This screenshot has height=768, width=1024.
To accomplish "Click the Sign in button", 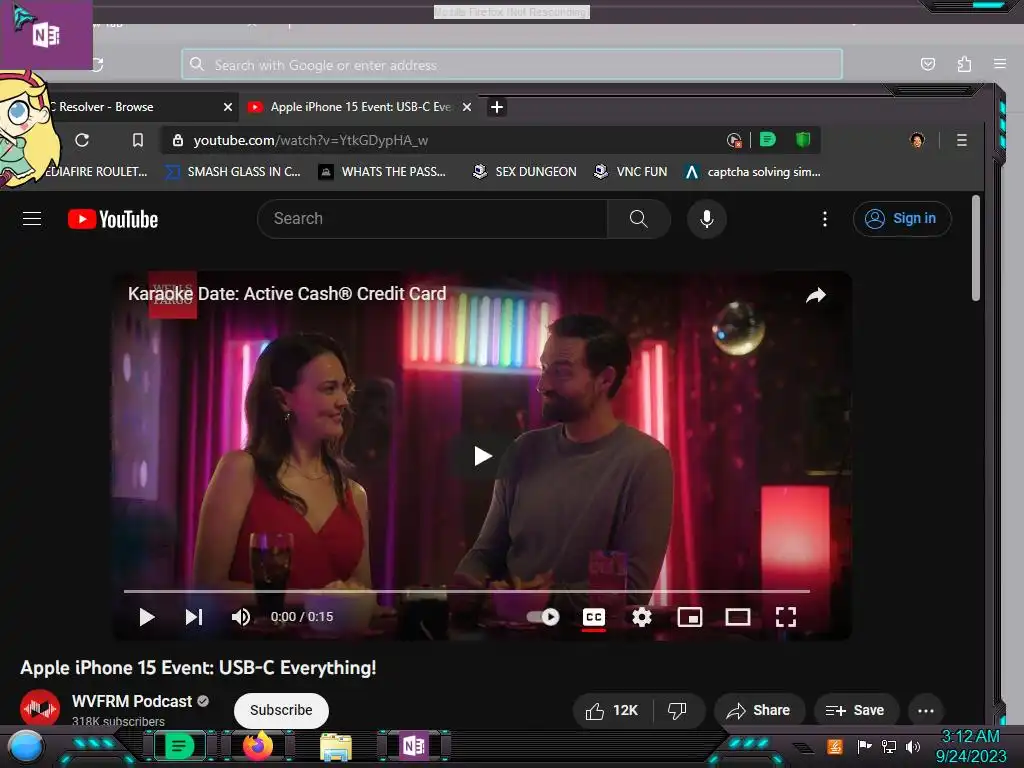I will point(902,219).
